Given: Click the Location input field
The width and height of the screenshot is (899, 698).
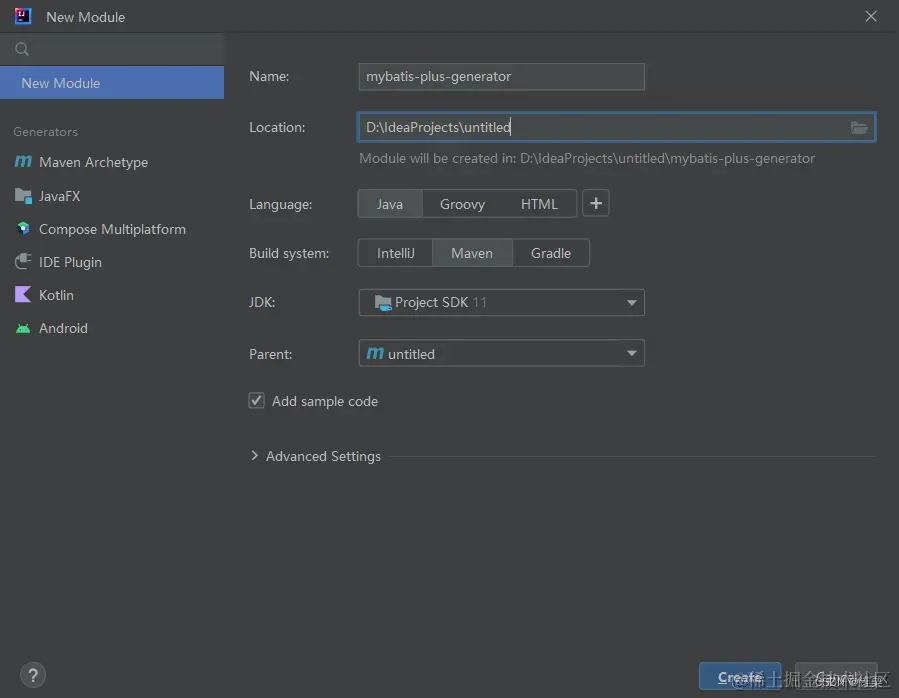Looking at the screenshot, I should click(x=616, y=127).
